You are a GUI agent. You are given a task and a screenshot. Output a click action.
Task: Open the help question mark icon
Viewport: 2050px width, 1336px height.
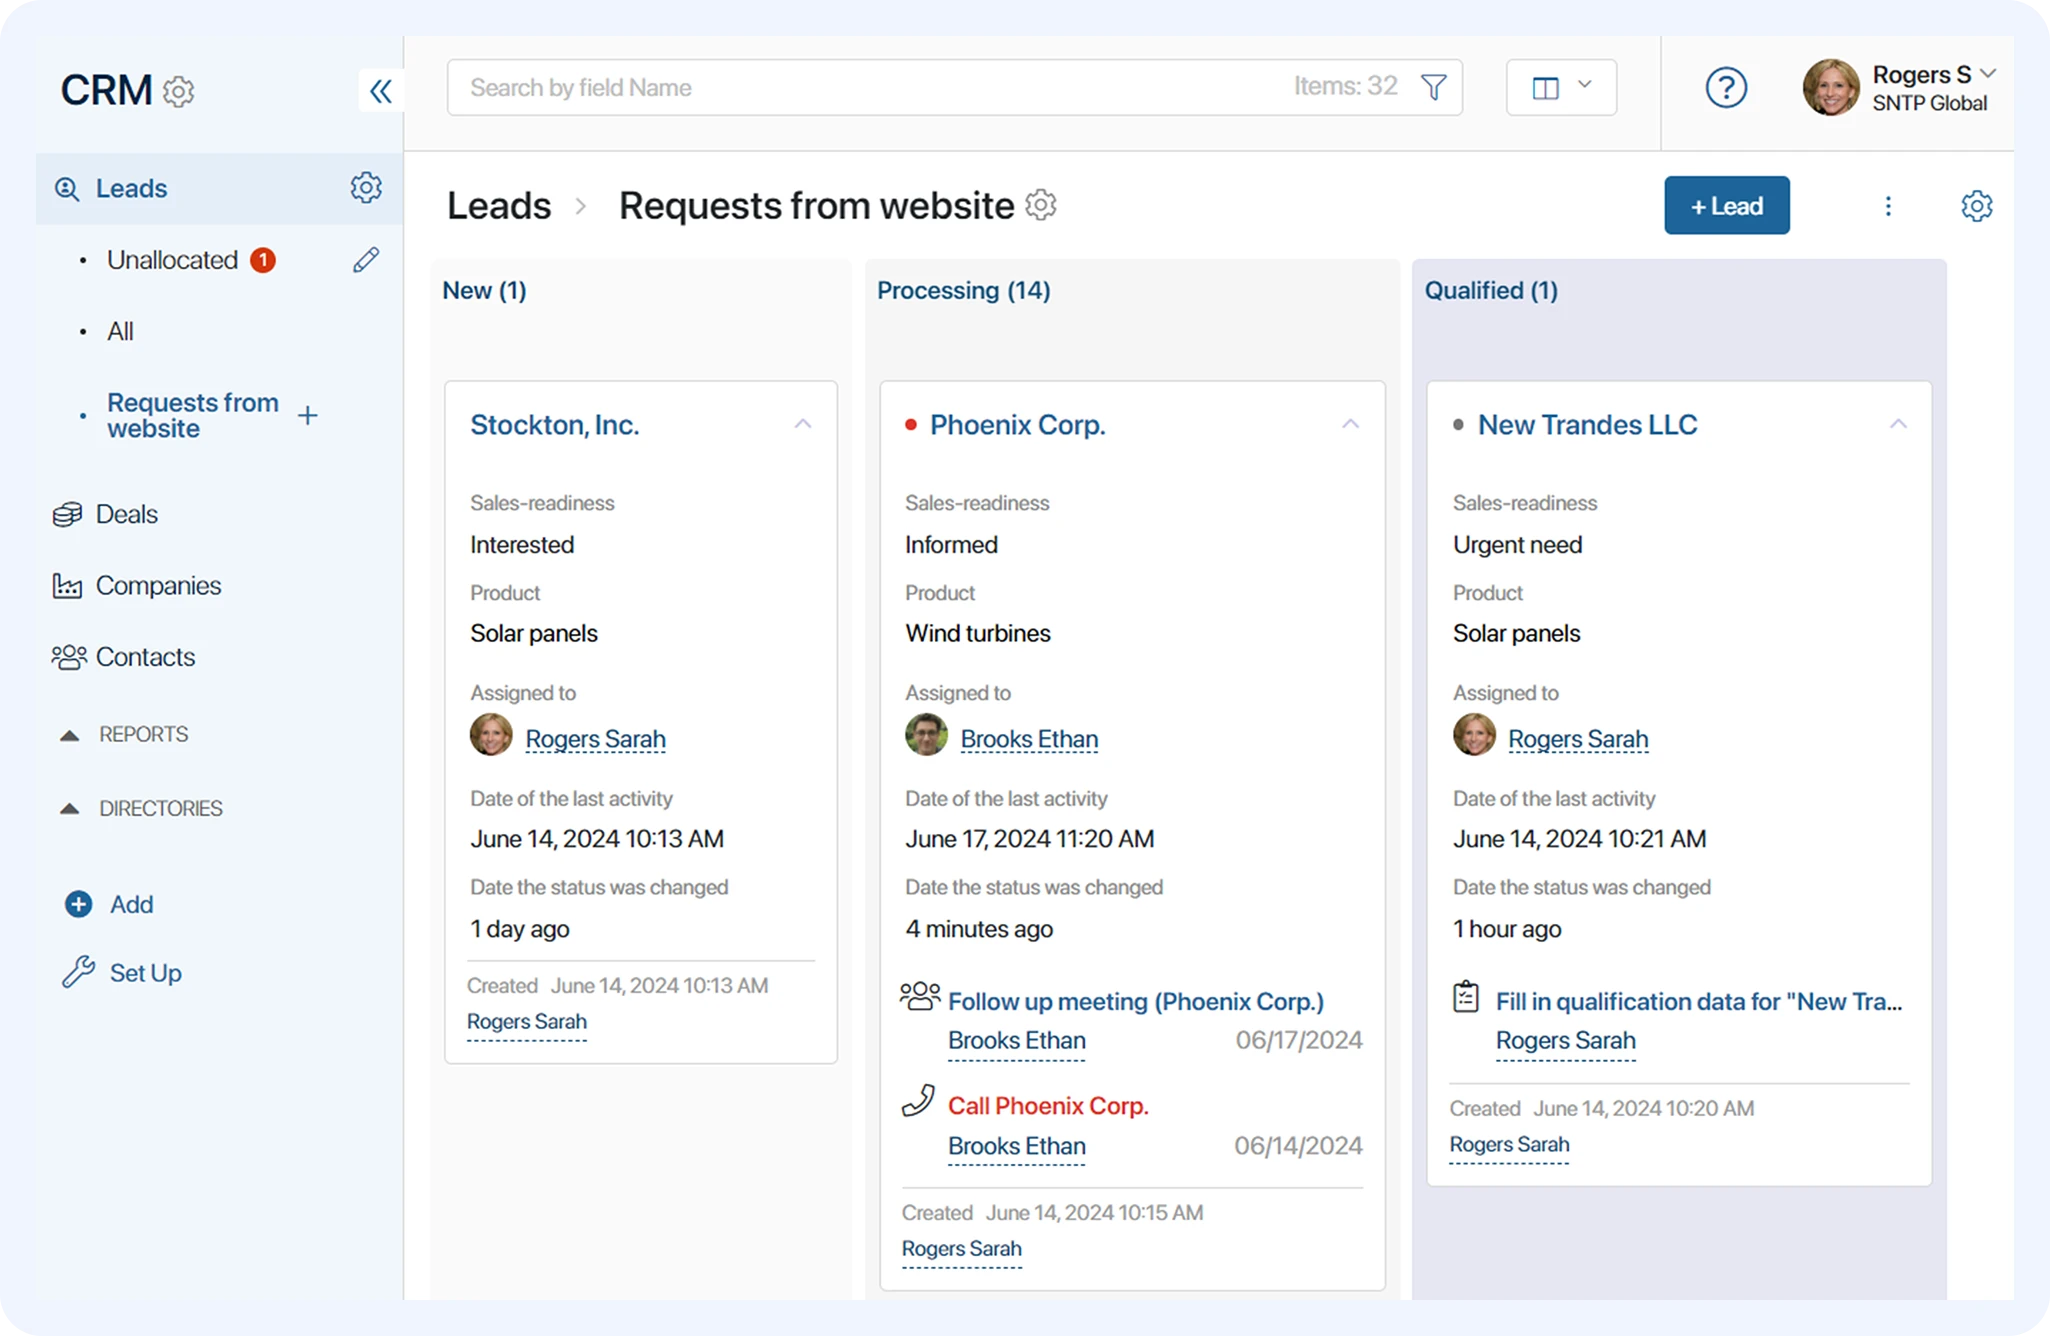(x=1725, y=88)
